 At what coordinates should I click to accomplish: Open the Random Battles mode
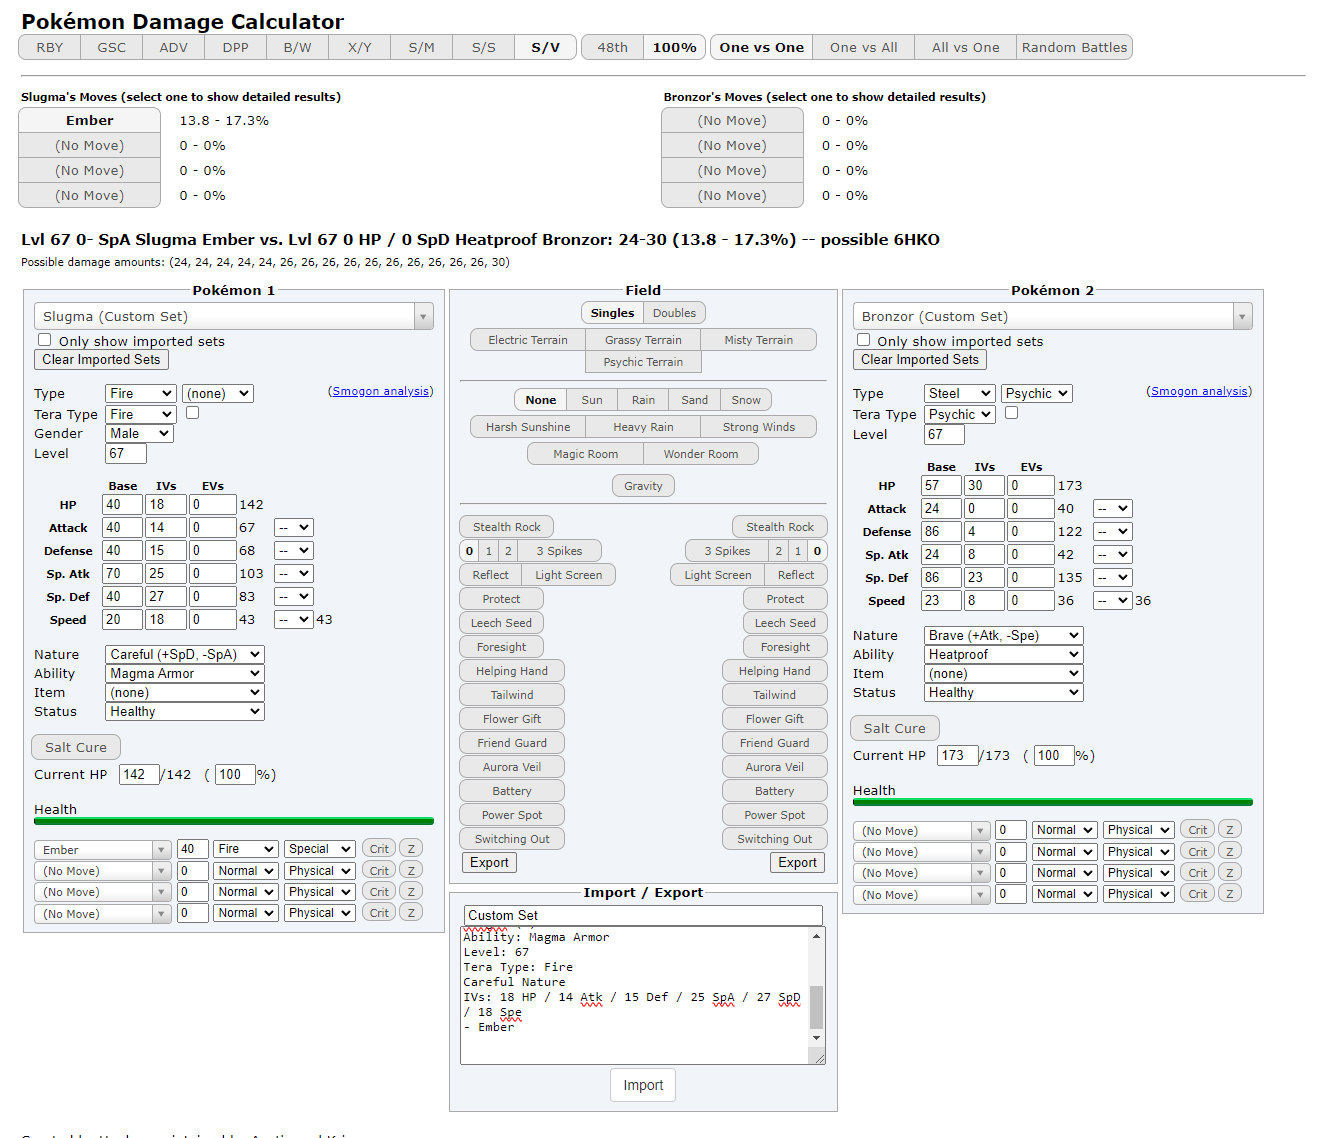(x=1074, y=47)
